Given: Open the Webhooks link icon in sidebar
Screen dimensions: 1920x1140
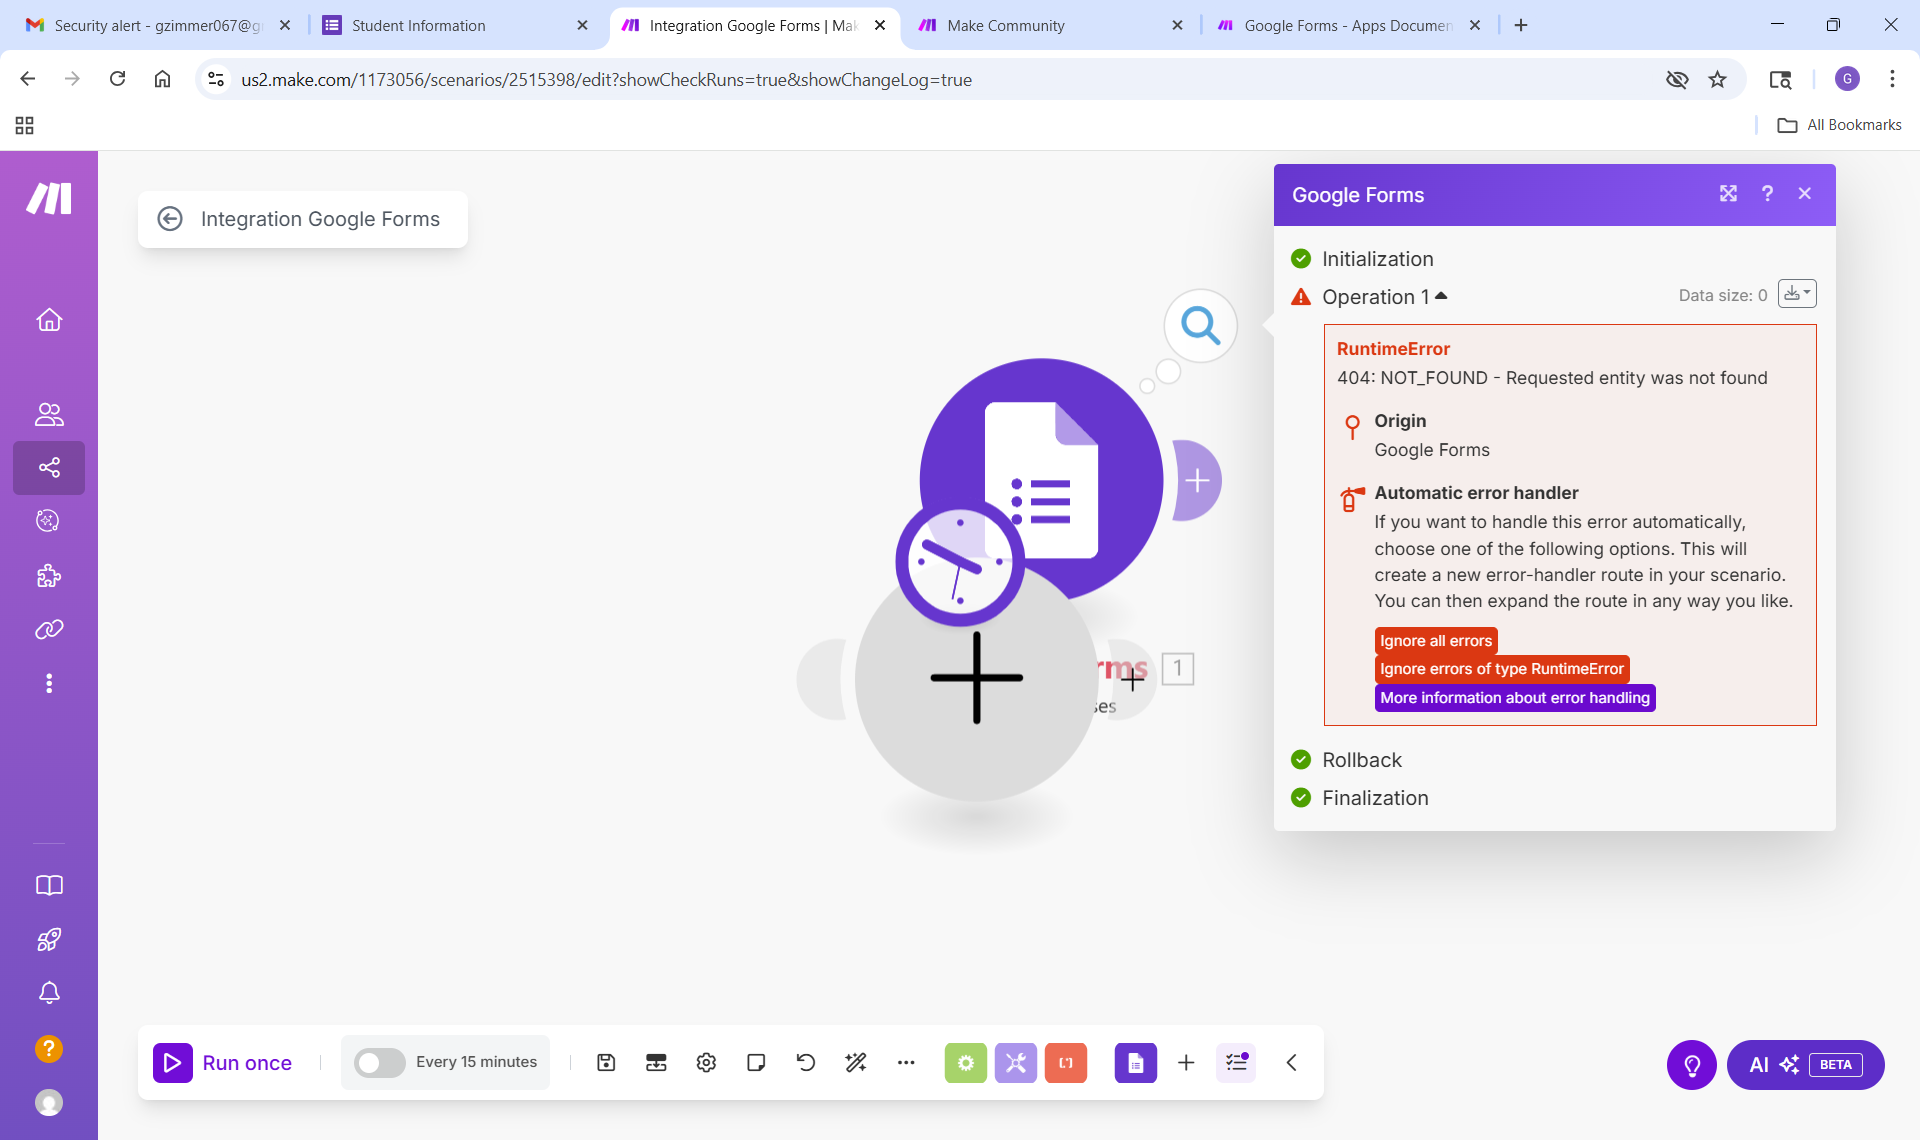Looking at the screenshot, I should pos(49,629).
